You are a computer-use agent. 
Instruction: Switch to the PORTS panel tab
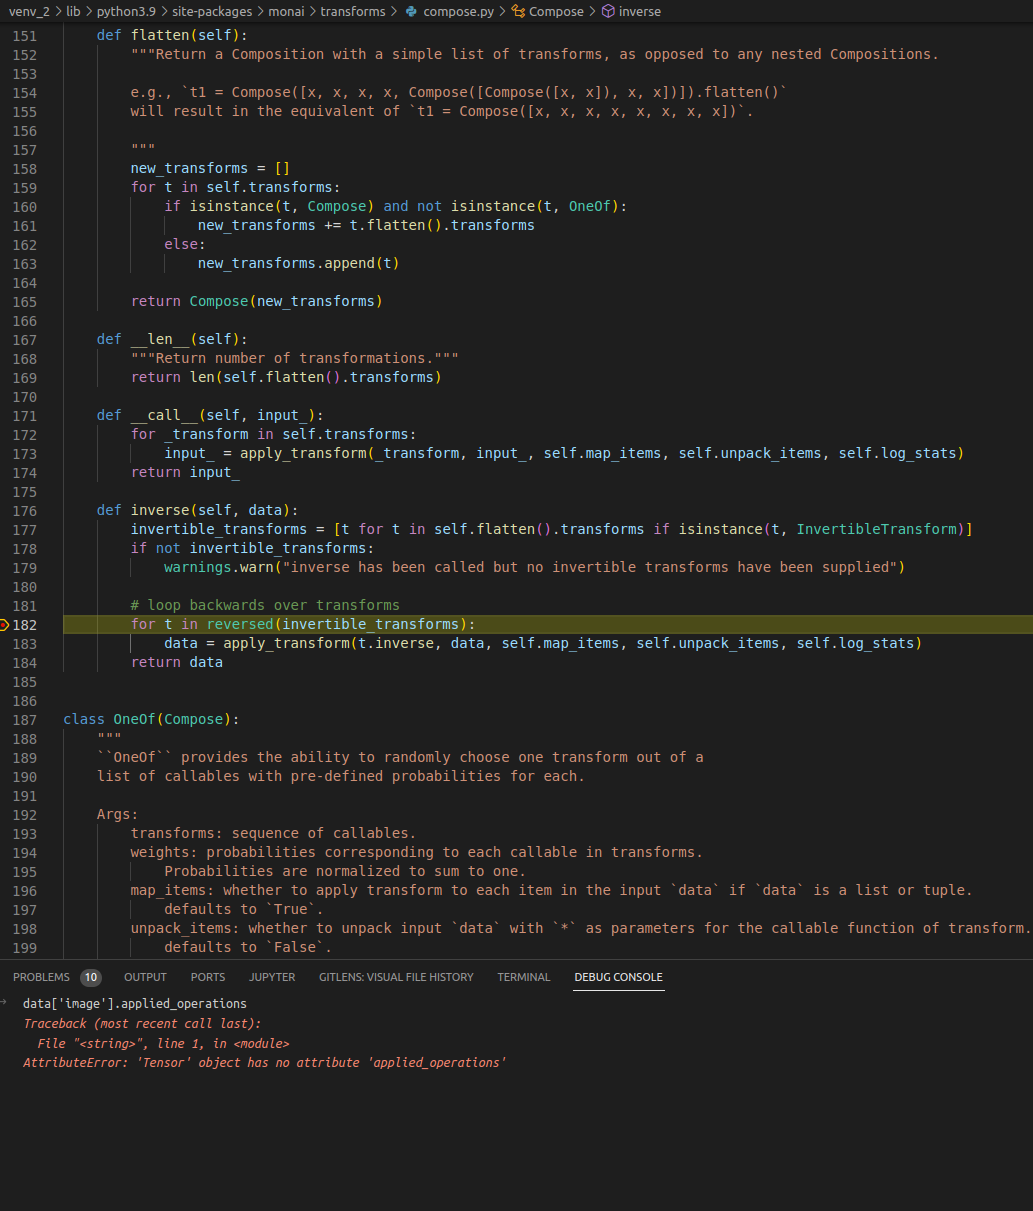(x=208, y=977)
